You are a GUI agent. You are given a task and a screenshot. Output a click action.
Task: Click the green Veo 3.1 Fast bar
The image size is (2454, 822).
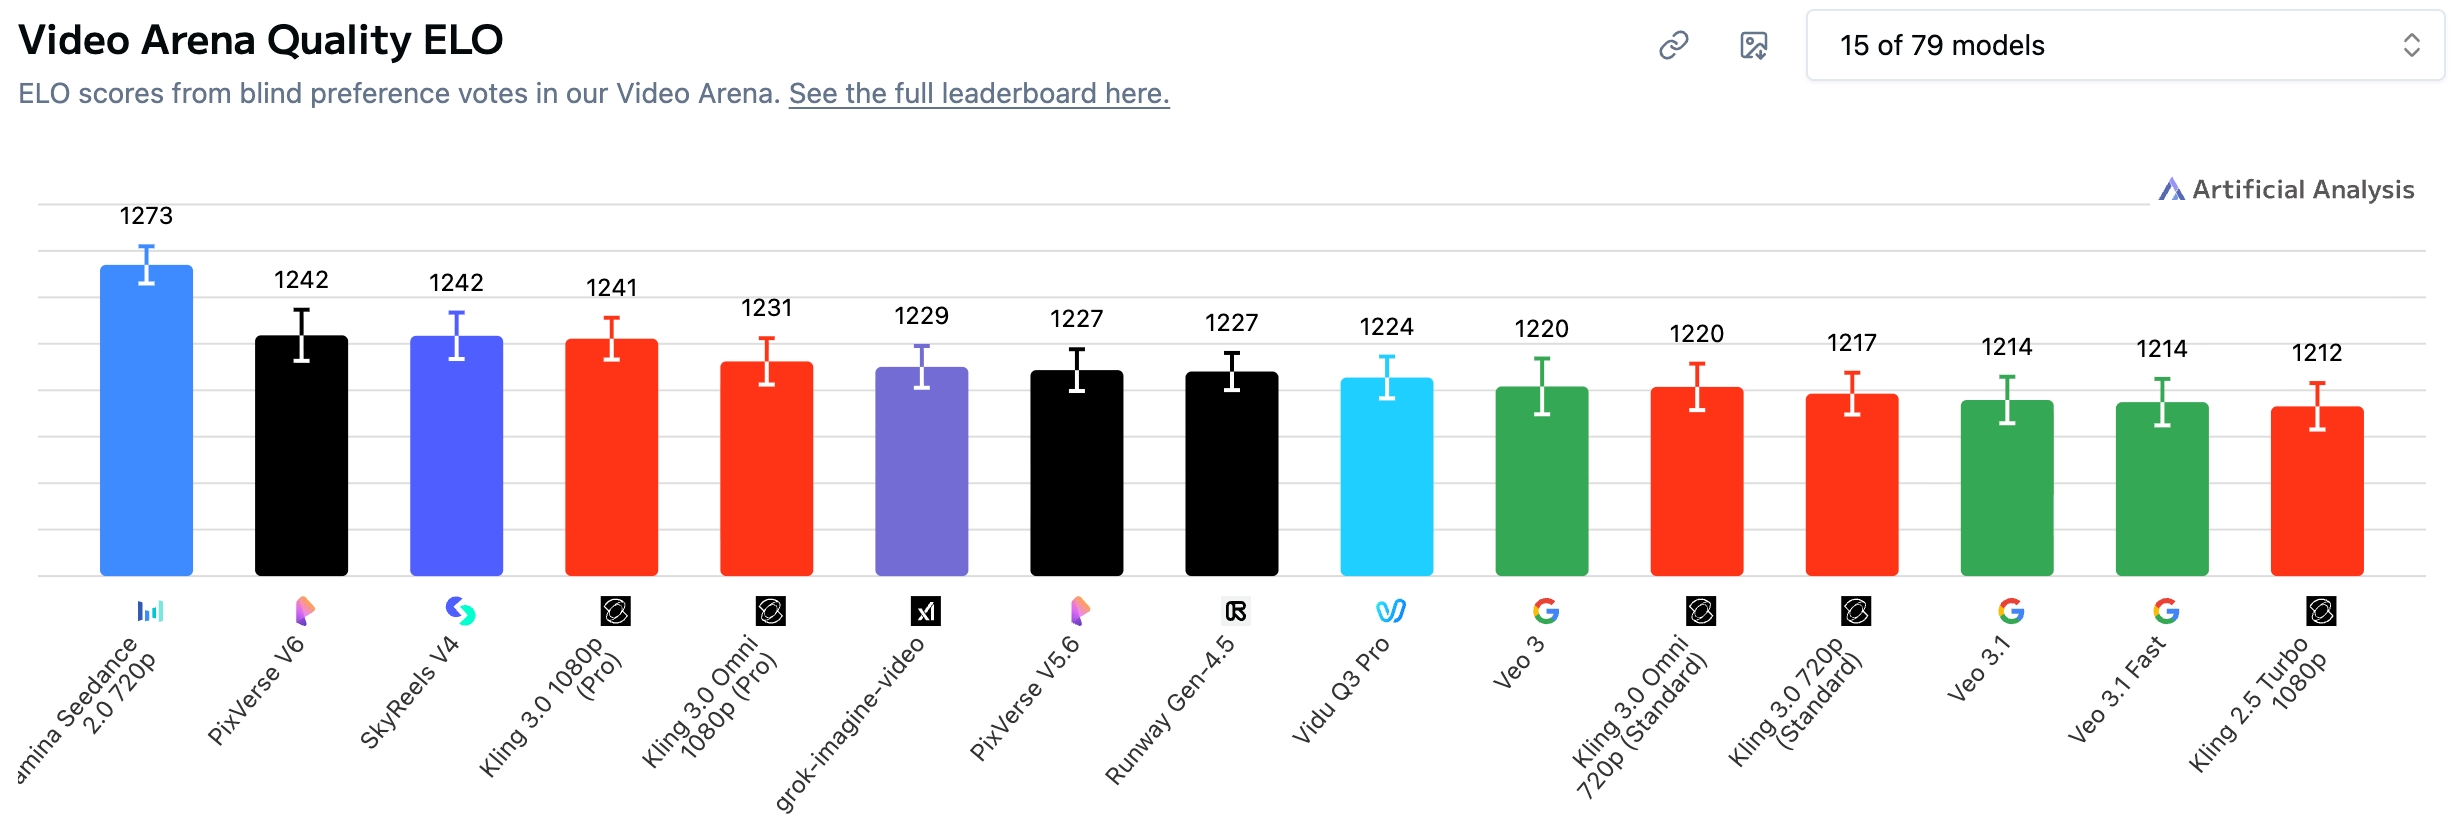pos(2161,488)
